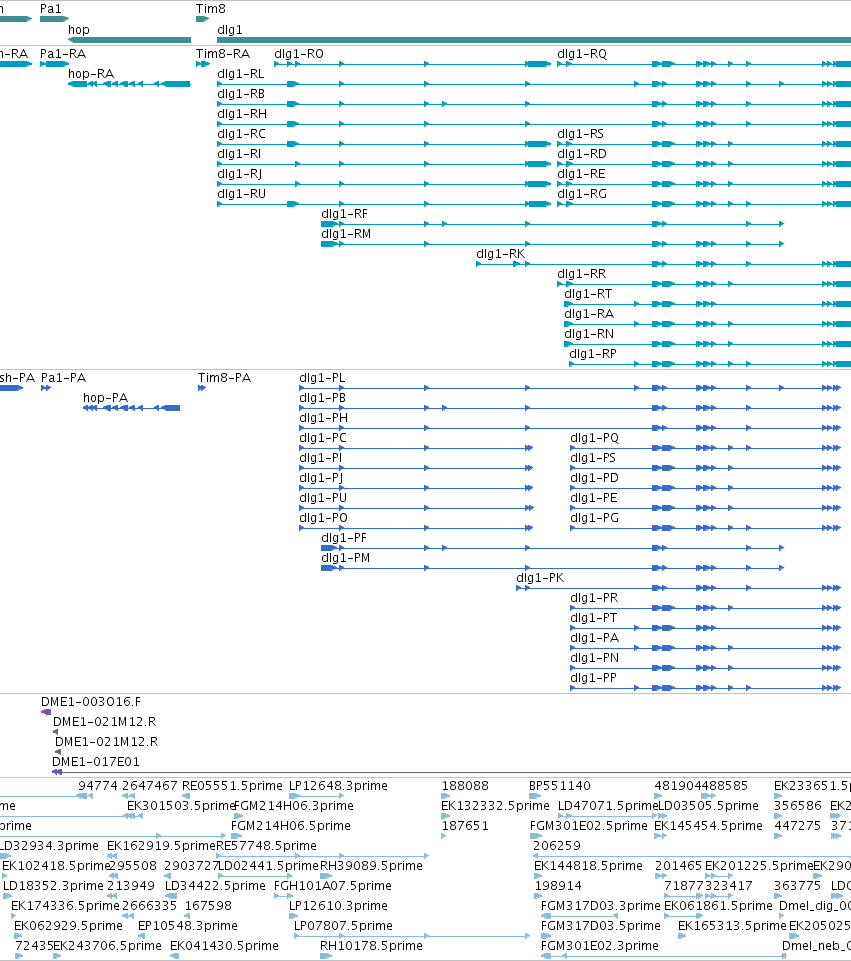Click the Tim8-PA protein feature
This screenshot has width=851, height=961.
click(x=202, y=388)
